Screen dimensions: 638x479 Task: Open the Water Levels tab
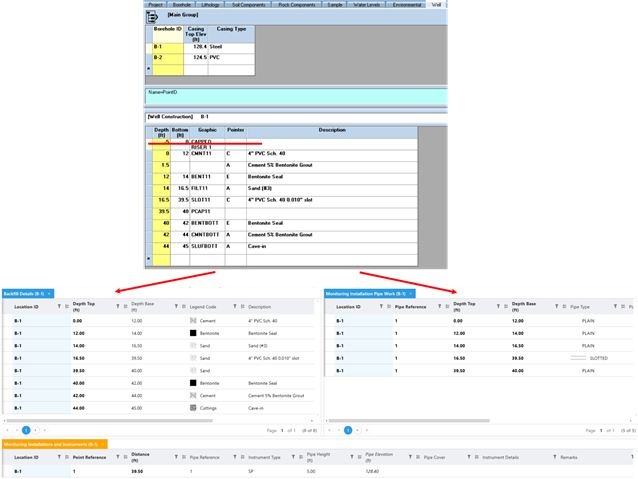point(367,5)
